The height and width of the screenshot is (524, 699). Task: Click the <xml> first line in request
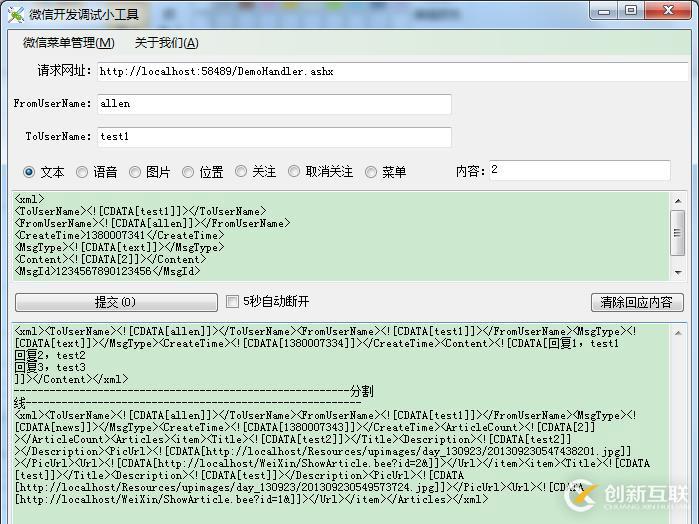[29, 199]
